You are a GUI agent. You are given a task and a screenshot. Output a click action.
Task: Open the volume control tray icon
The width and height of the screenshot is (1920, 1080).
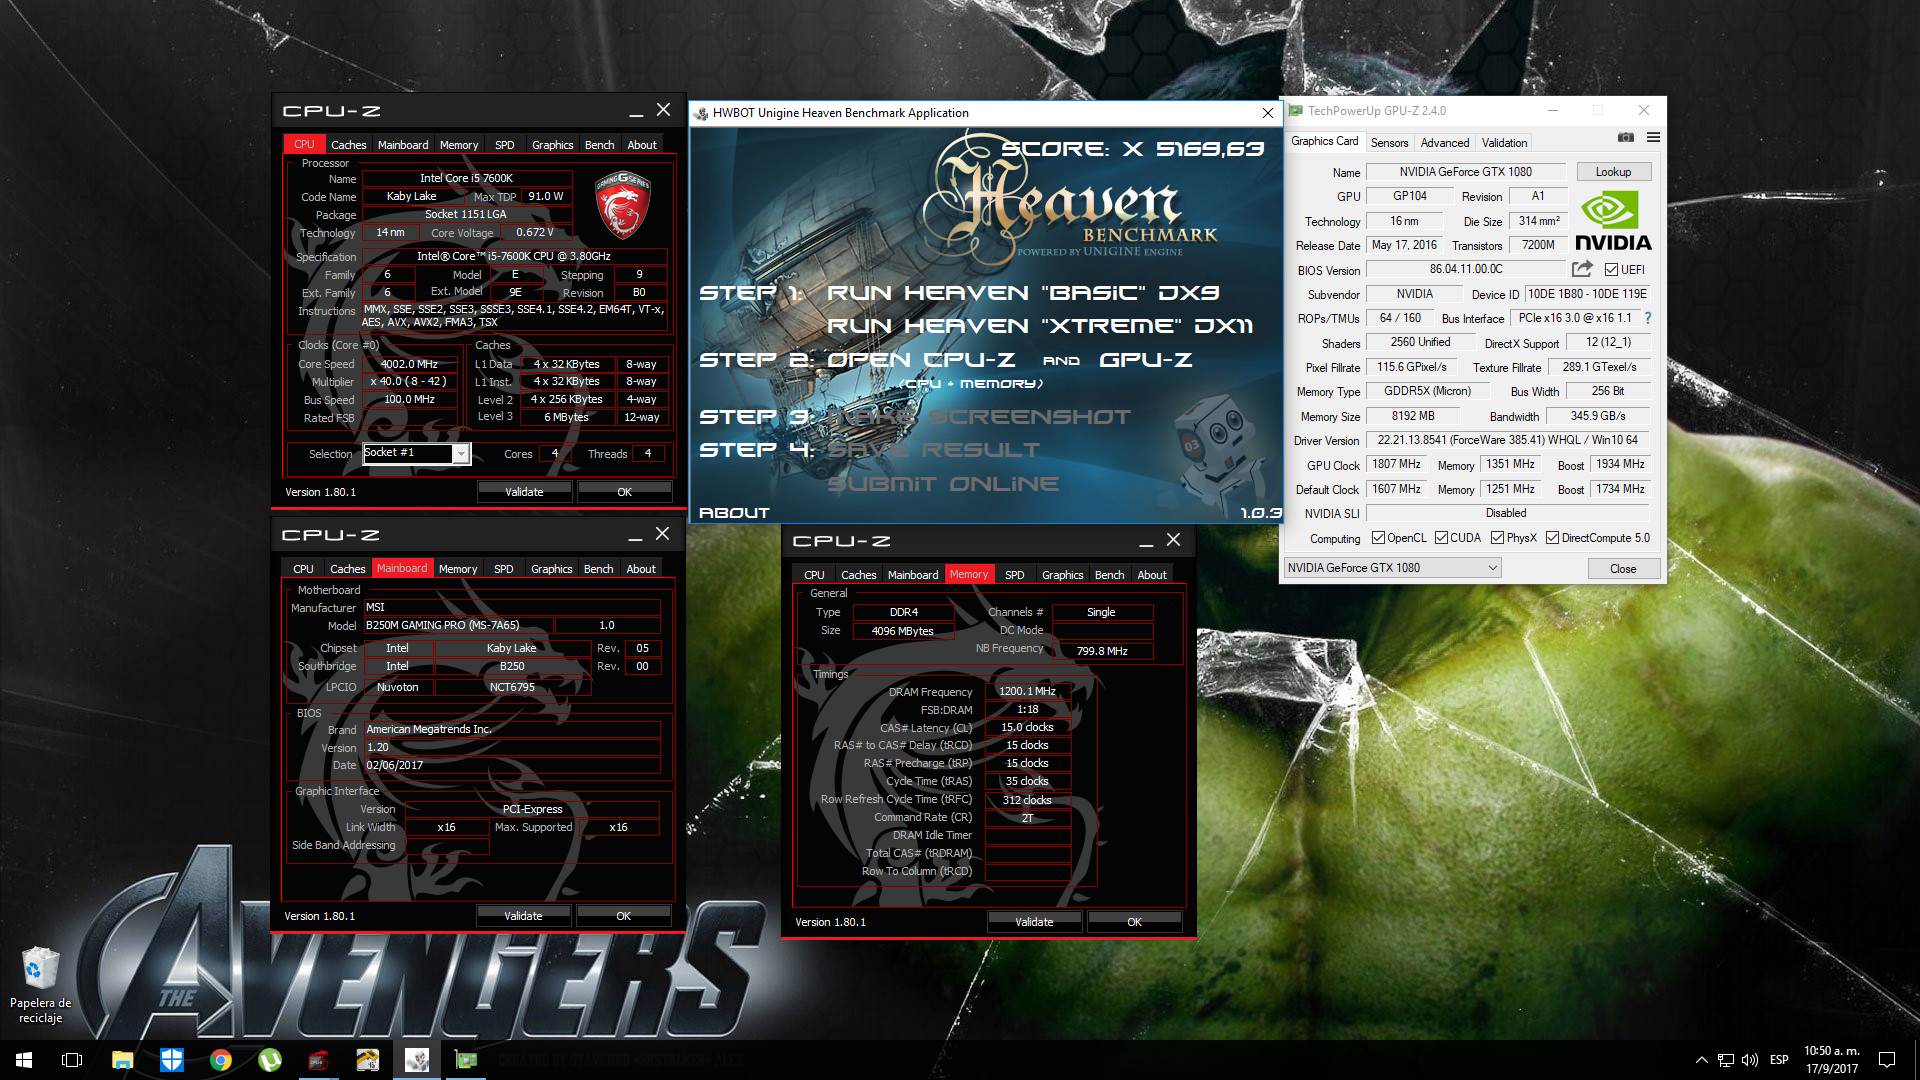tap(1750, 1060)
